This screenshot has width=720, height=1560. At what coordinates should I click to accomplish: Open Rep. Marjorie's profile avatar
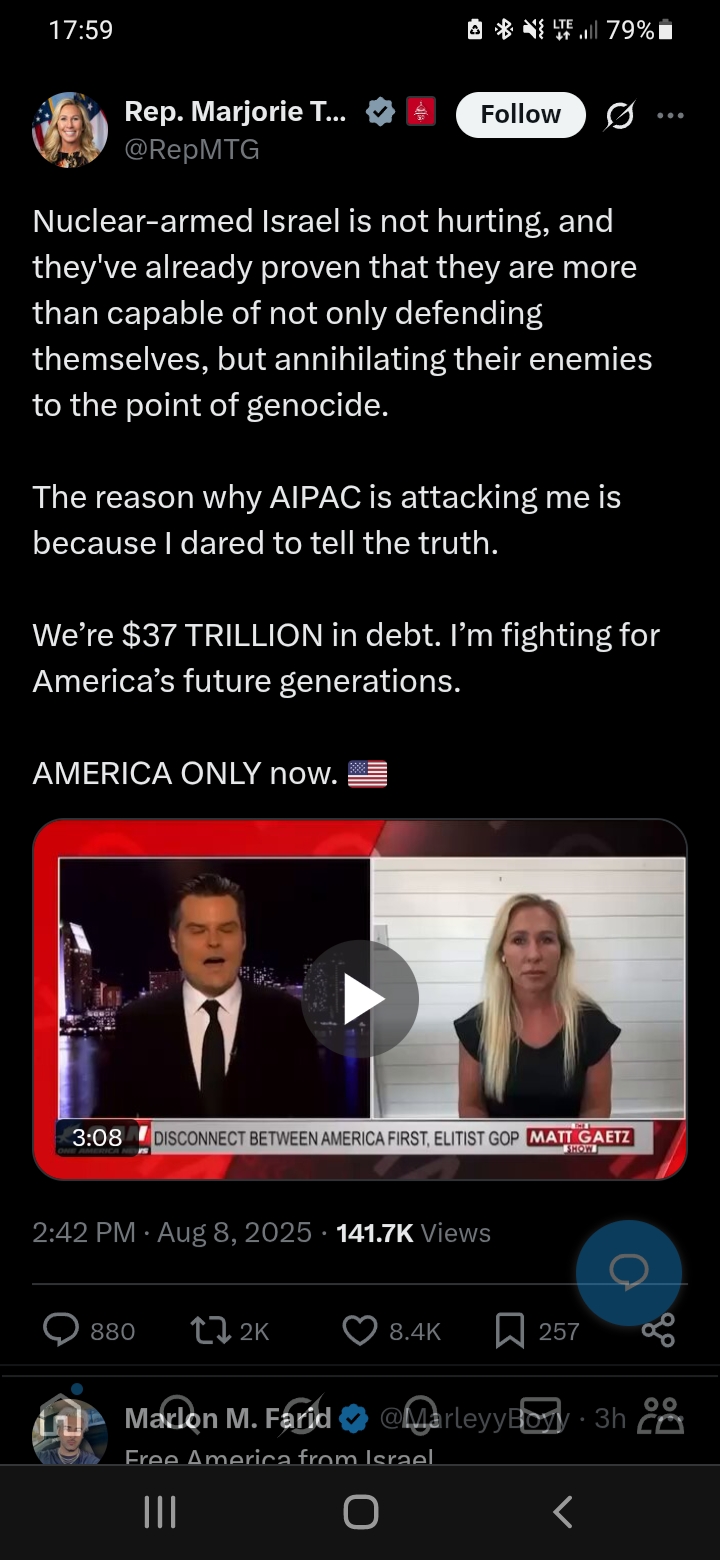70,129
